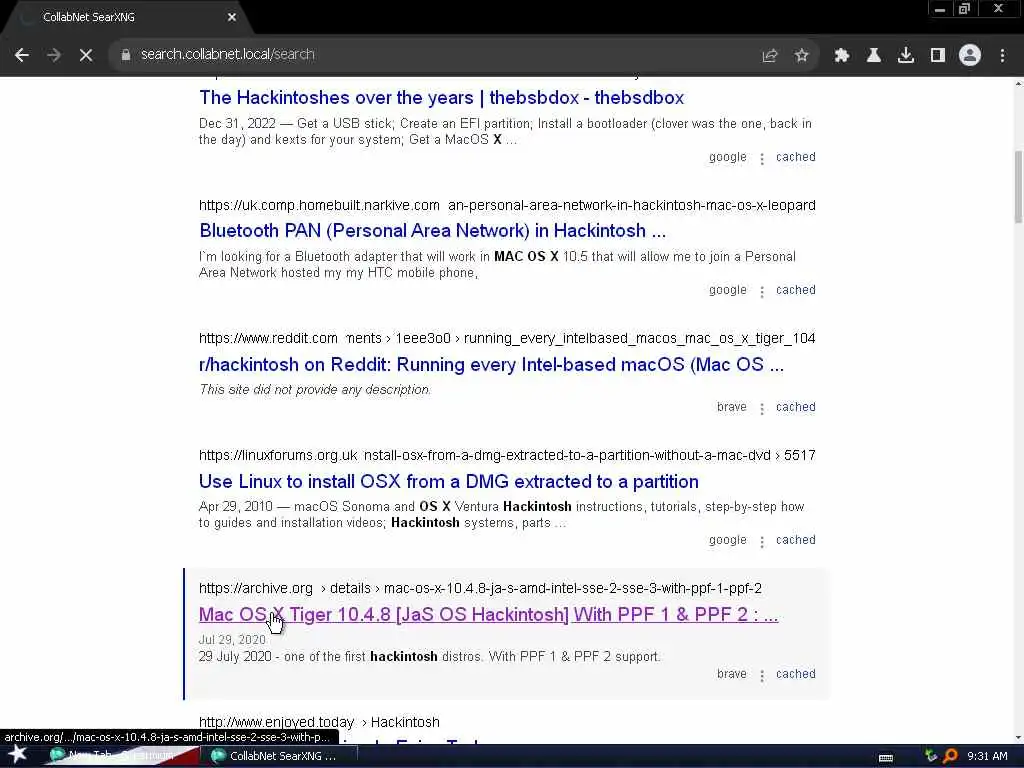This screenshot has height=768, width=1024.
Task: Click the http://www.enjoyed.today URL text
Action: point(276,722)
